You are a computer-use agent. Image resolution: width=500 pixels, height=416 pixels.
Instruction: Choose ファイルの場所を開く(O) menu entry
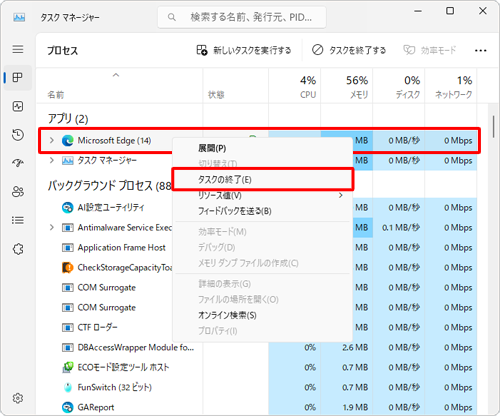(262, 299)
